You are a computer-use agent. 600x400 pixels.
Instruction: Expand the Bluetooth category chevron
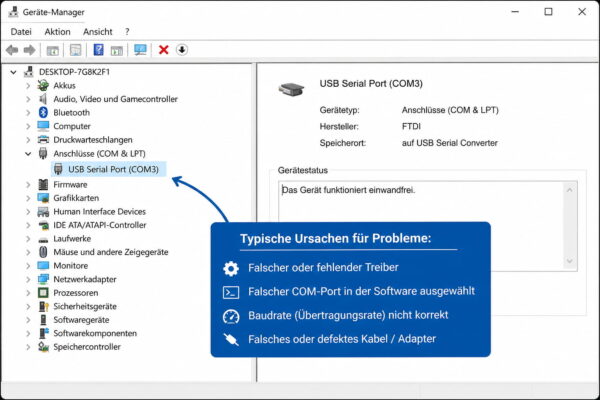pyautogui.click(x=28, y=113)
